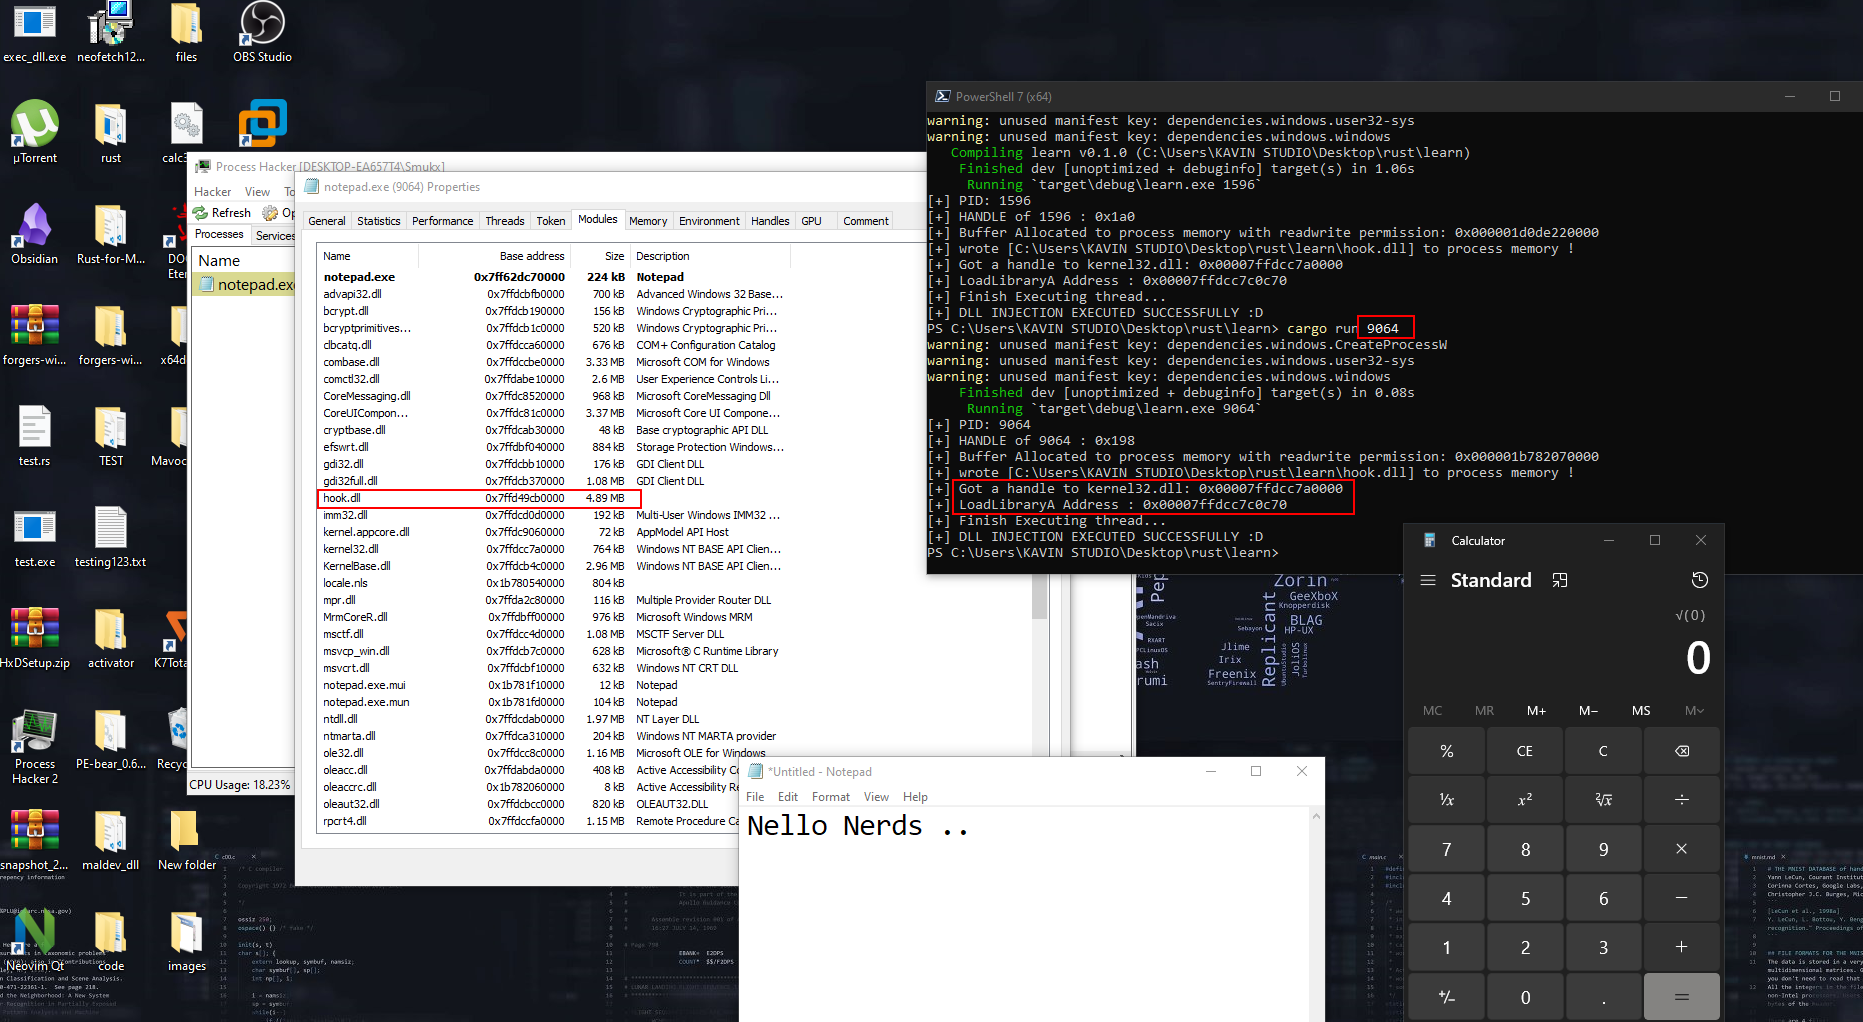Open the activator folder icon
Viewport: 1863px width, 1022px height.
point(111,637)
